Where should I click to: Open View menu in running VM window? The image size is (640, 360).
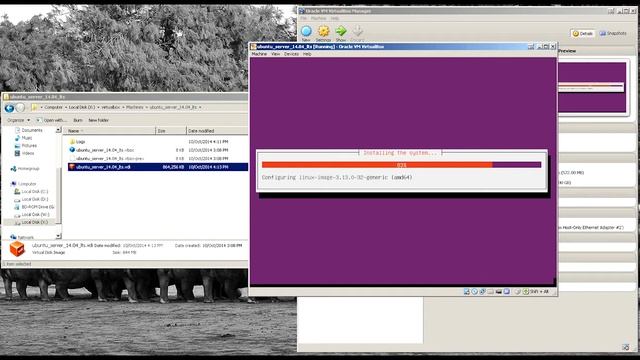tap(276, 54)
